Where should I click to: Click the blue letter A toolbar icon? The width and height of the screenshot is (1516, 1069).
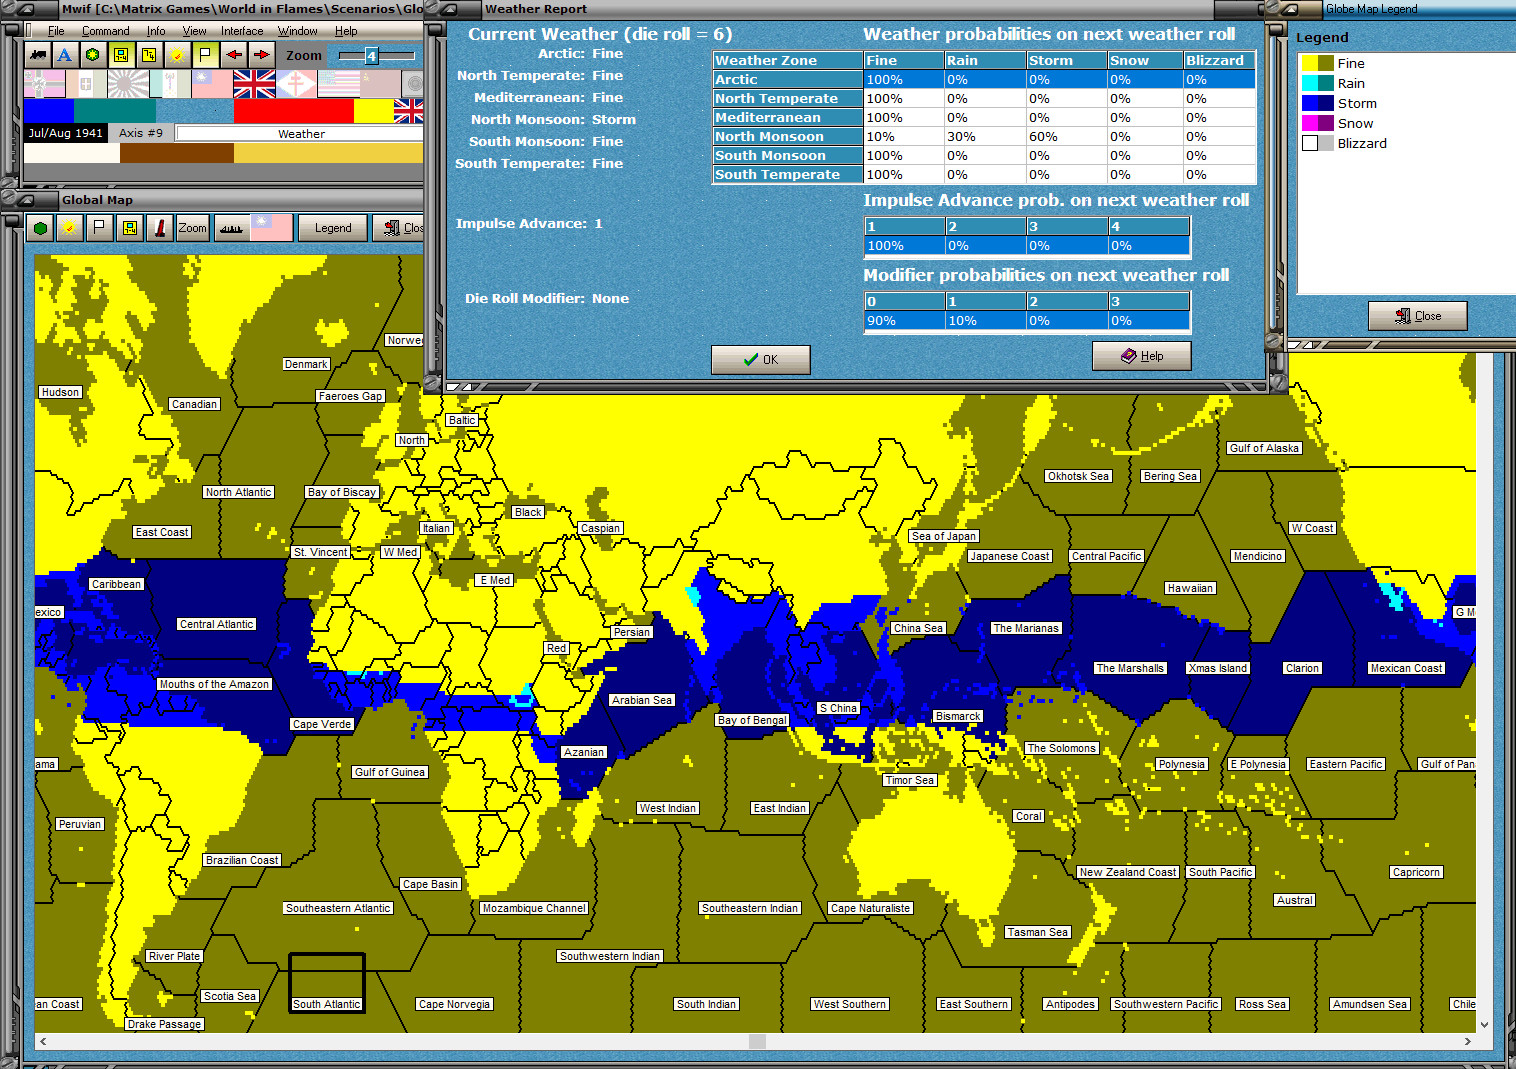pos(65,55)
